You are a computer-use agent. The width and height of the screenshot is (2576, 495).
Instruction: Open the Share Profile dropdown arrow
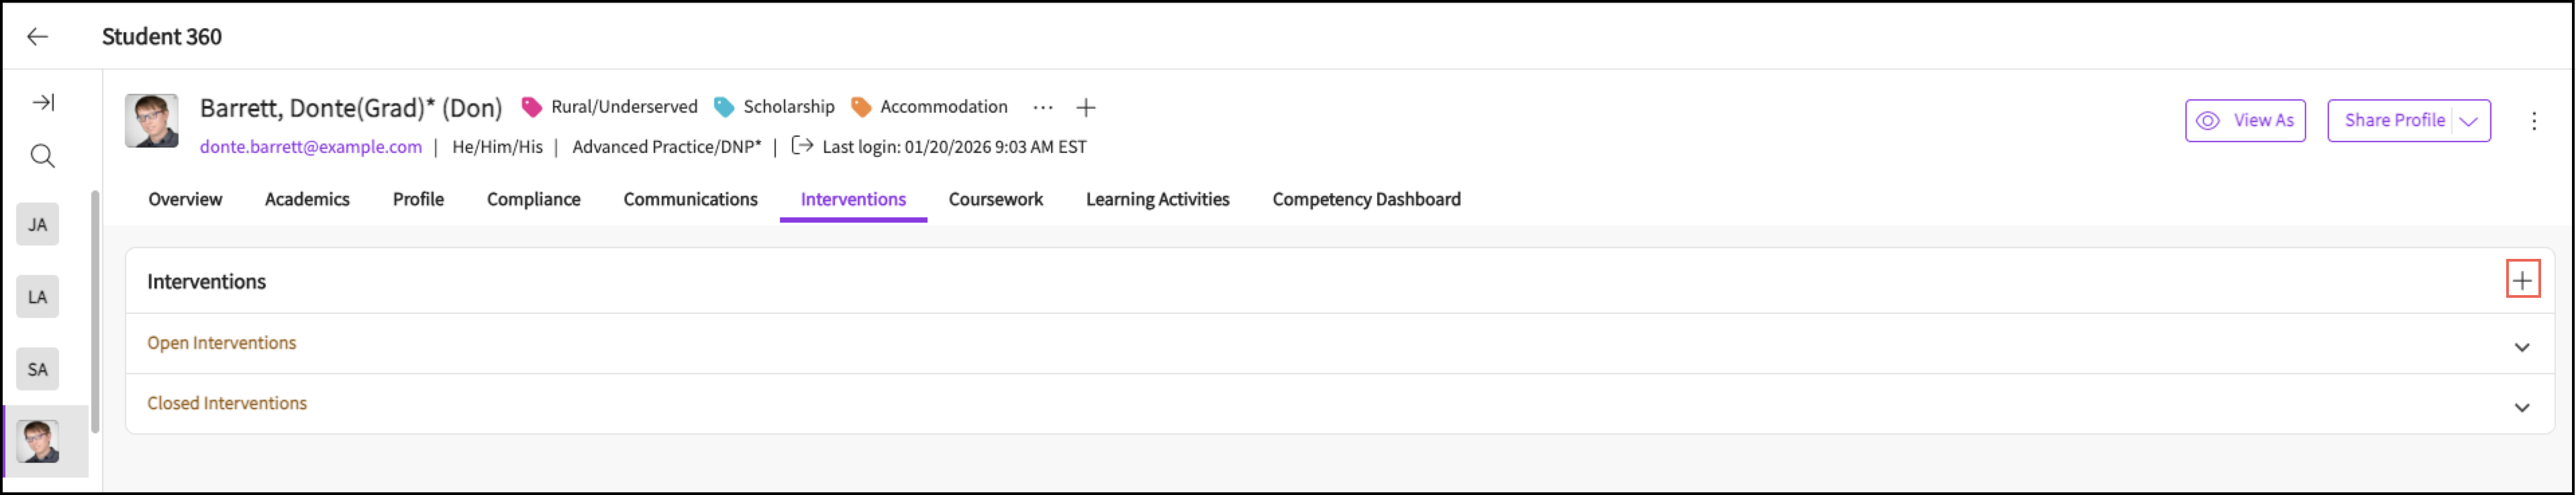click(2469, 121)
